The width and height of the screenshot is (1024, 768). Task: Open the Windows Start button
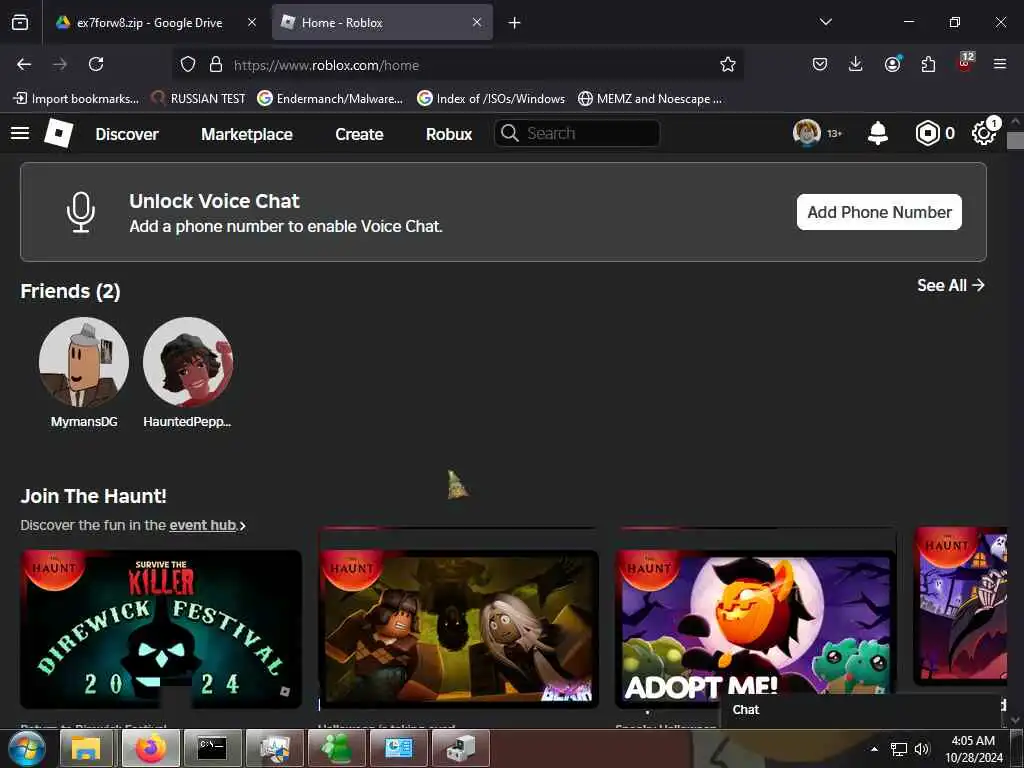click(27, 748)
